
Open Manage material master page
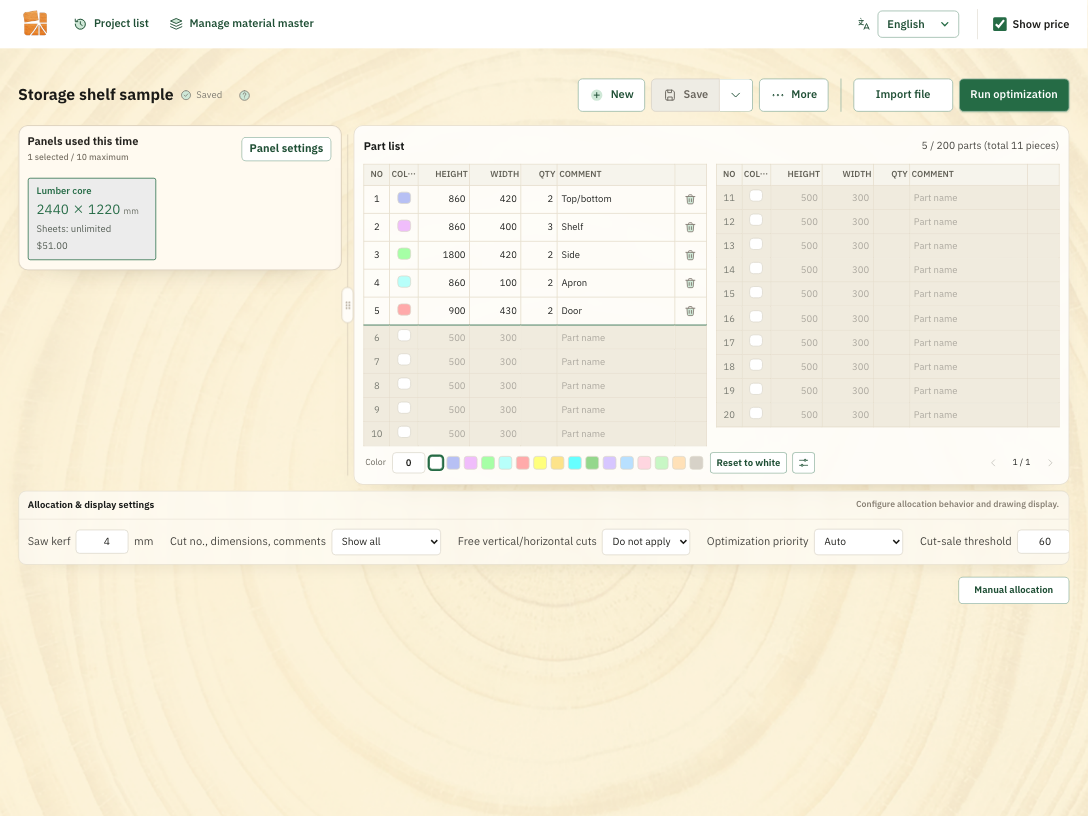[241, 24]
